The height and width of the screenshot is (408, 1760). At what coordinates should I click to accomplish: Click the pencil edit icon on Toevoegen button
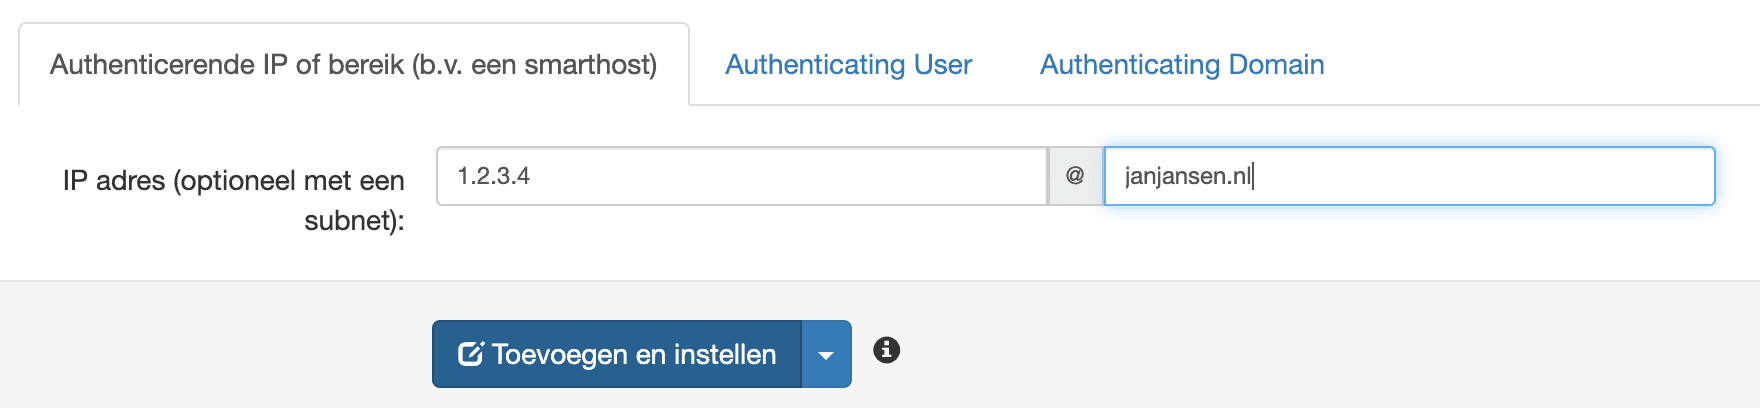tap(470, 354)
